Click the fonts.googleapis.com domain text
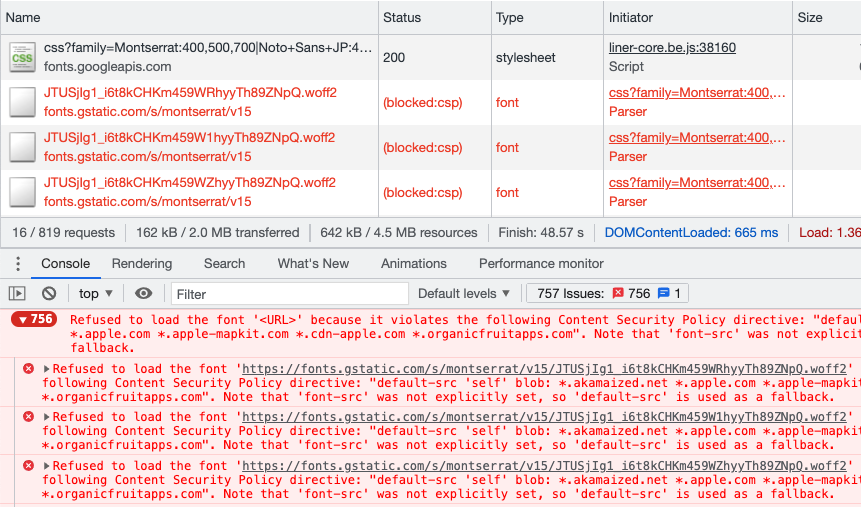861x507 pixels. point(108,66)
